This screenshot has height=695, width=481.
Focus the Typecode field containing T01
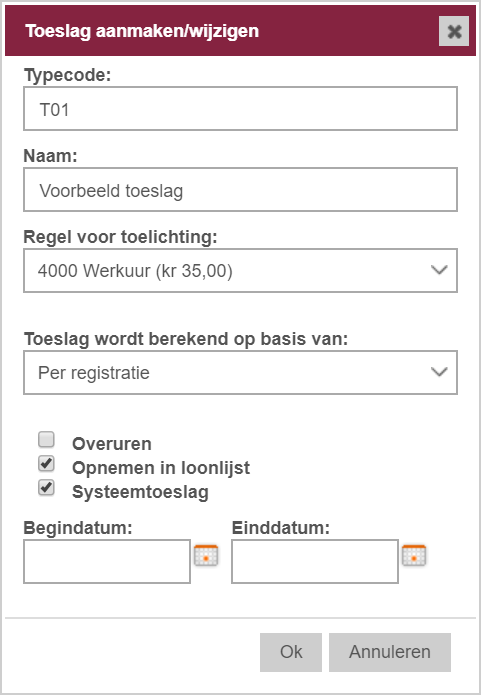click(x=240, y=109)
